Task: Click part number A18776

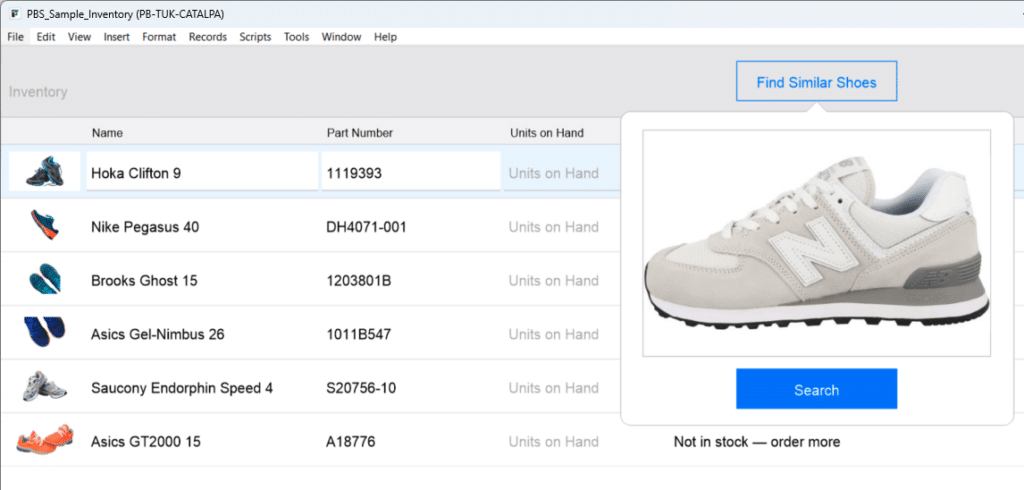Action: coord(351,442)
